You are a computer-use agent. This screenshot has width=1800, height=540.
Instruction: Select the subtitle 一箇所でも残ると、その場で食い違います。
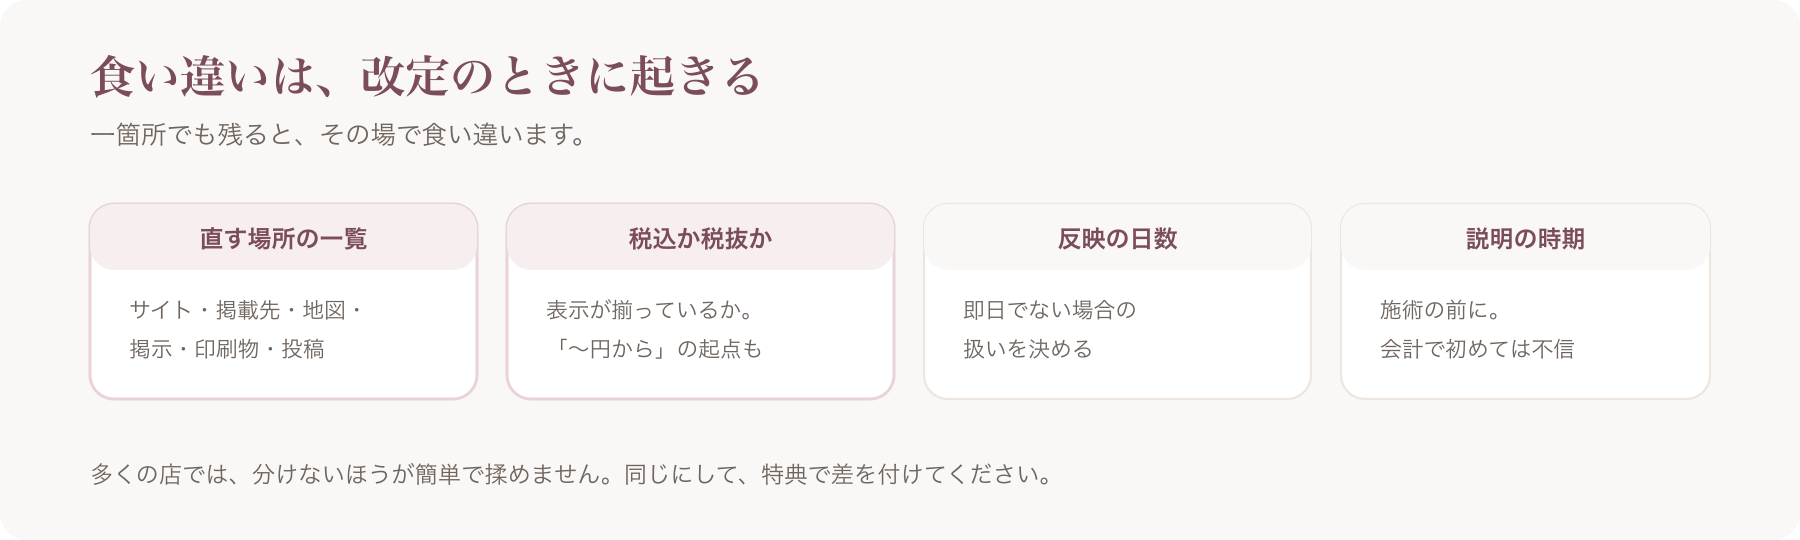click(x=340, y=135)
